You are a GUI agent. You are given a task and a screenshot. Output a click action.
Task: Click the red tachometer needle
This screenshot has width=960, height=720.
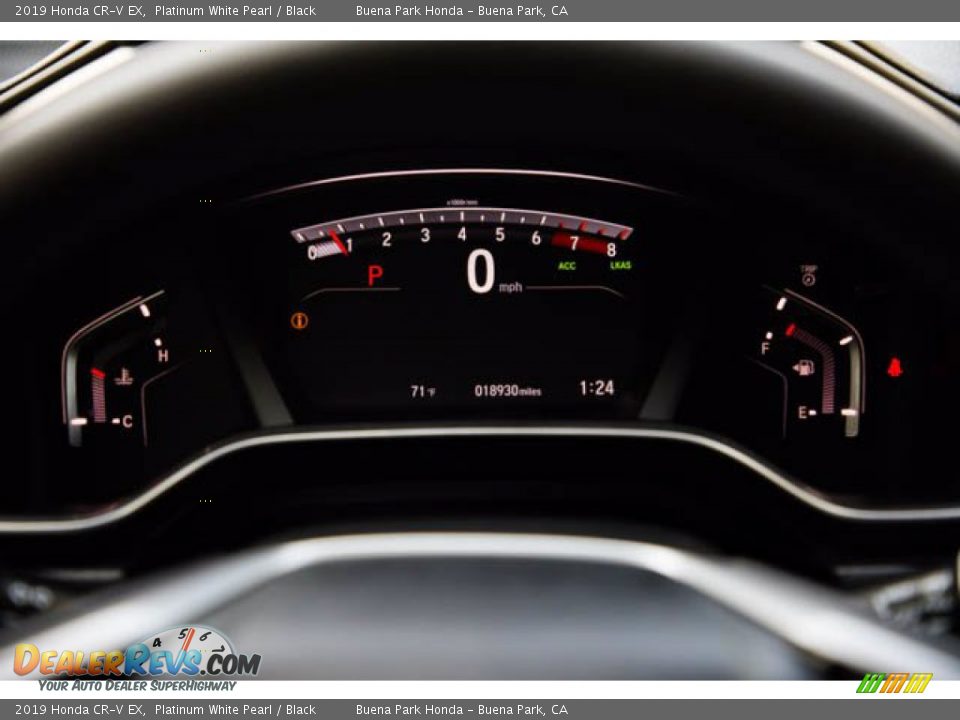pyautogui.click(x=337, y=242)
